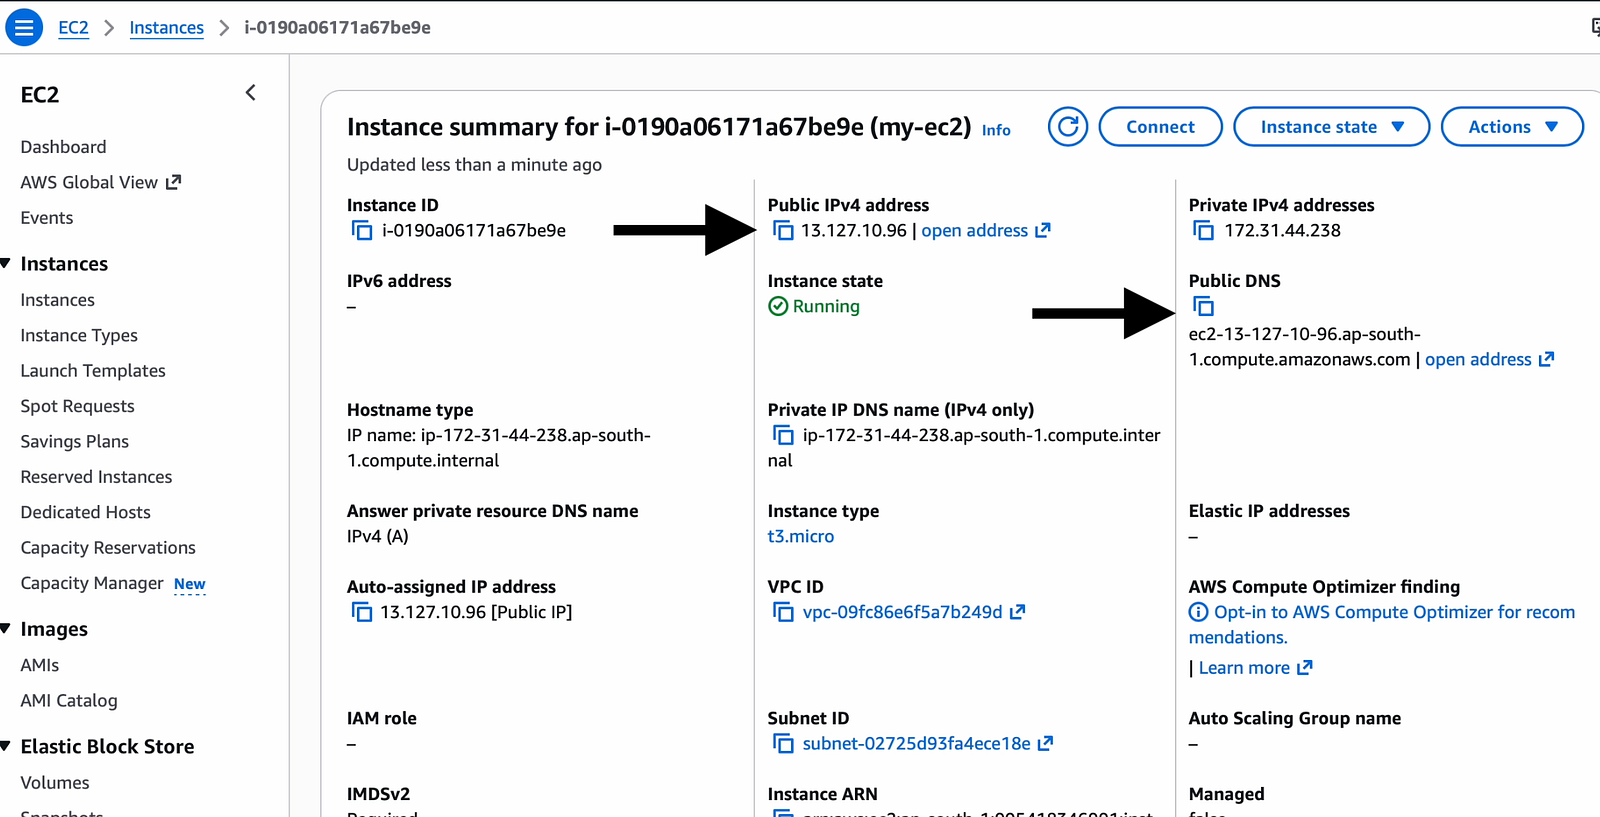
Task: Open Capacity Manager page
Action: 92,583
